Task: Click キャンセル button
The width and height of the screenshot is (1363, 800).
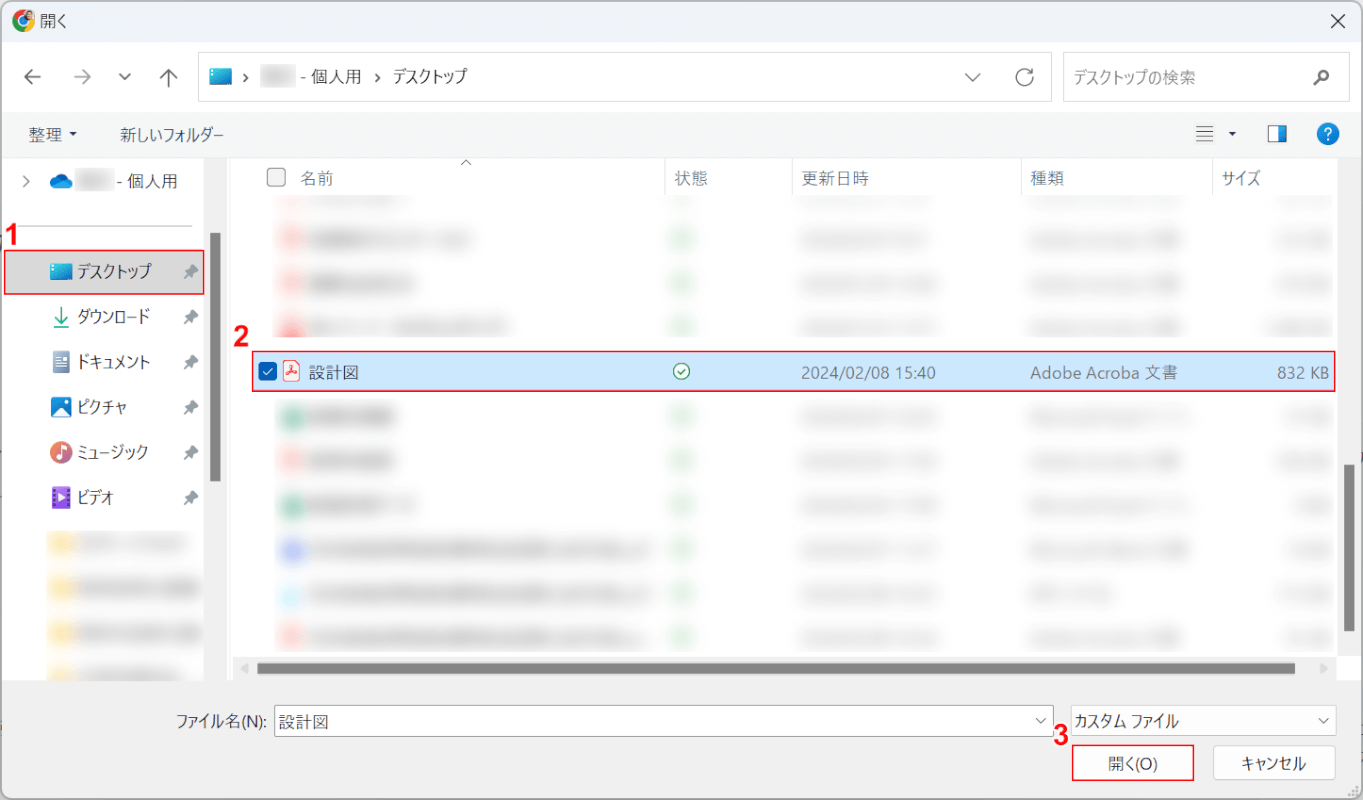Action: [1273, 763]
